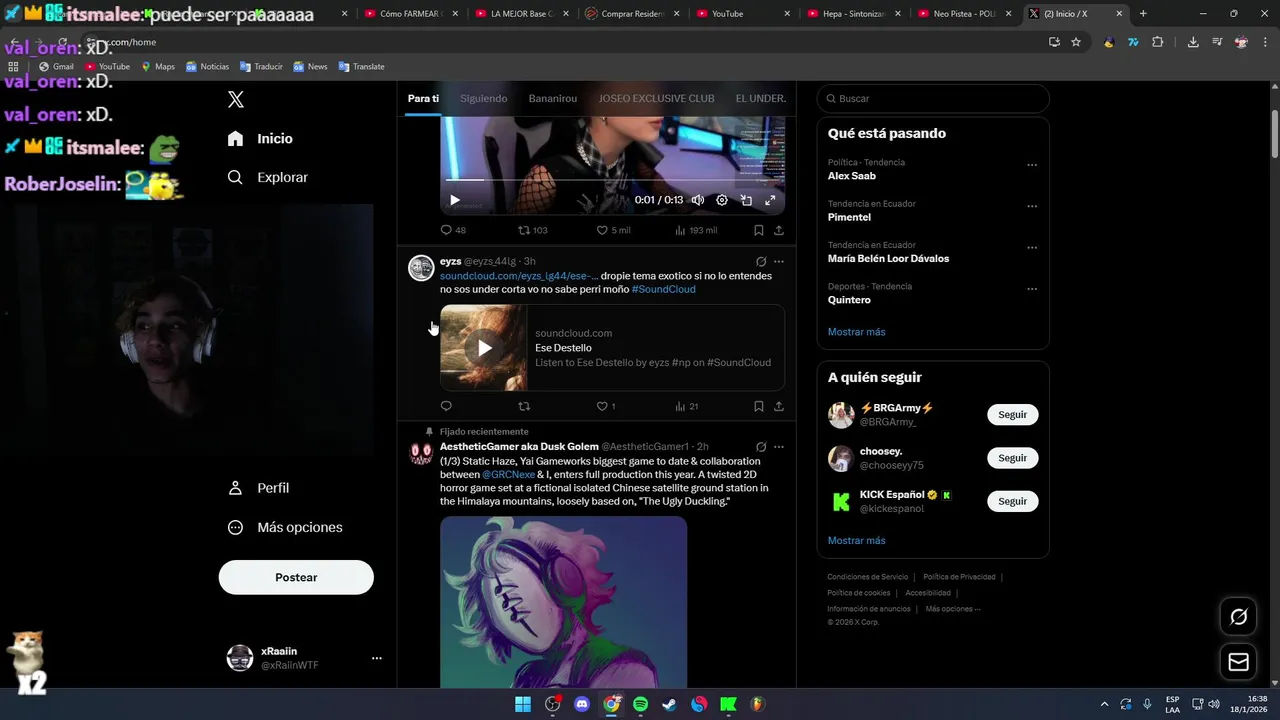
Task: Open the @GRCNexe mention link
Action: (x=508, y=475)
